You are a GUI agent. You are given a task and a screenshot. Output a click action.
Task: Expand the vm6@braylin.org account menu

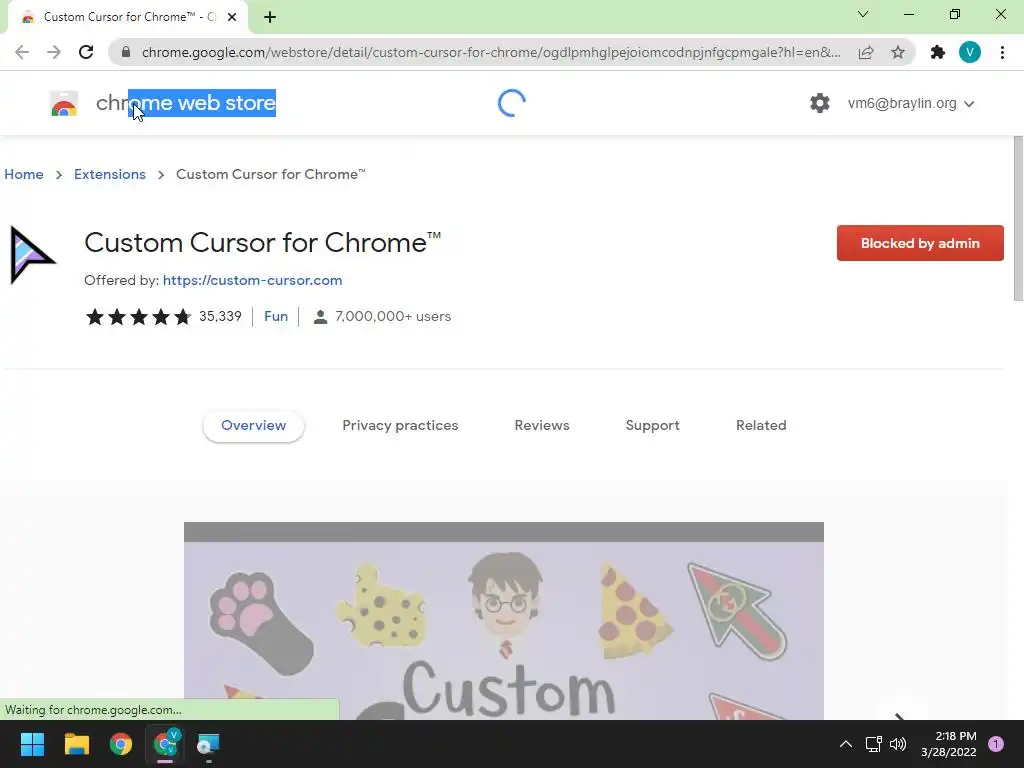click(x=910, y=103)
